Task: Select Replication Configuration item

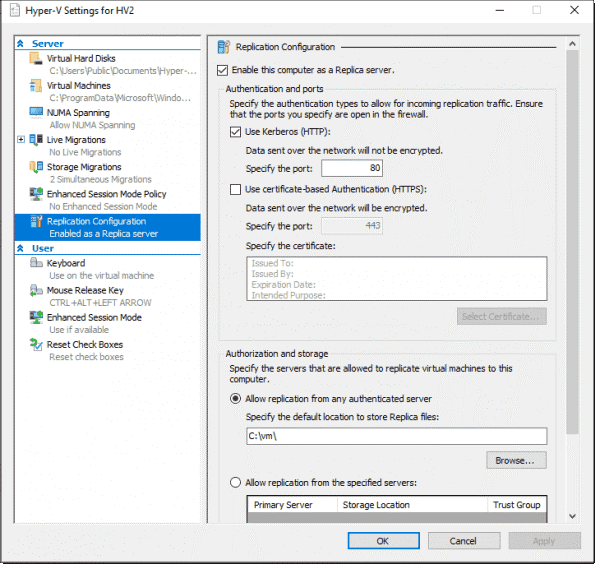Action: [x=108, y=227]
